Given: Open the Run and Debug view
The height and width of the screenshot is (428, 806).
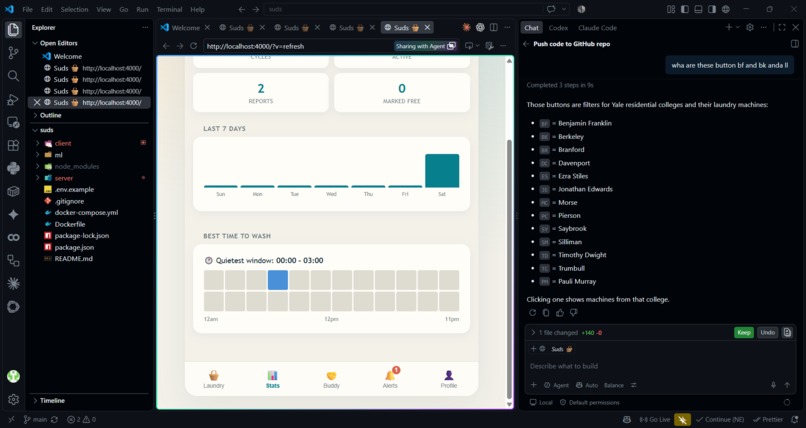Looking at the screenshot, I should pyautogui.click(x=13, y=99).
